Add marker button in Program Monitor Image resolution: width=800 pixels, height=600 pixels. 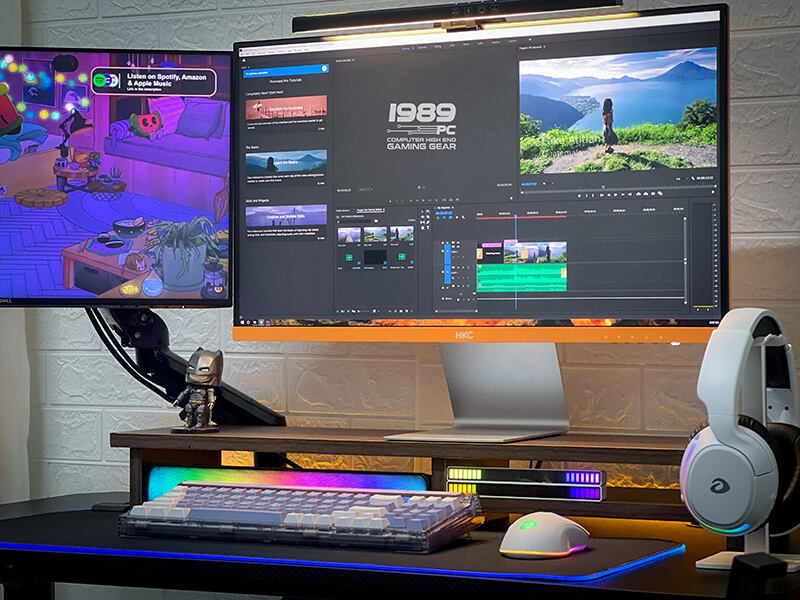(x=579, y=195)
